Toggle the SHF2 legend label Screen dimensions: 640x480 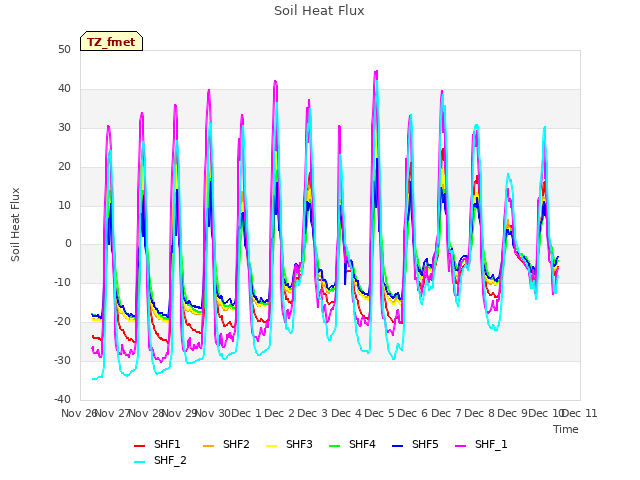click(x=236, y=444)
